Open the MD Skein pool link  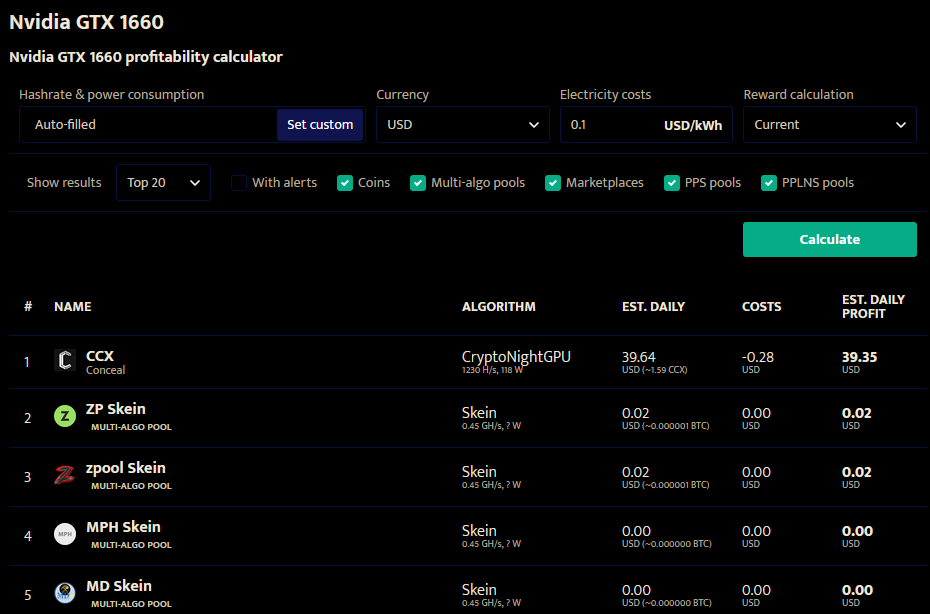pos(119,586)
